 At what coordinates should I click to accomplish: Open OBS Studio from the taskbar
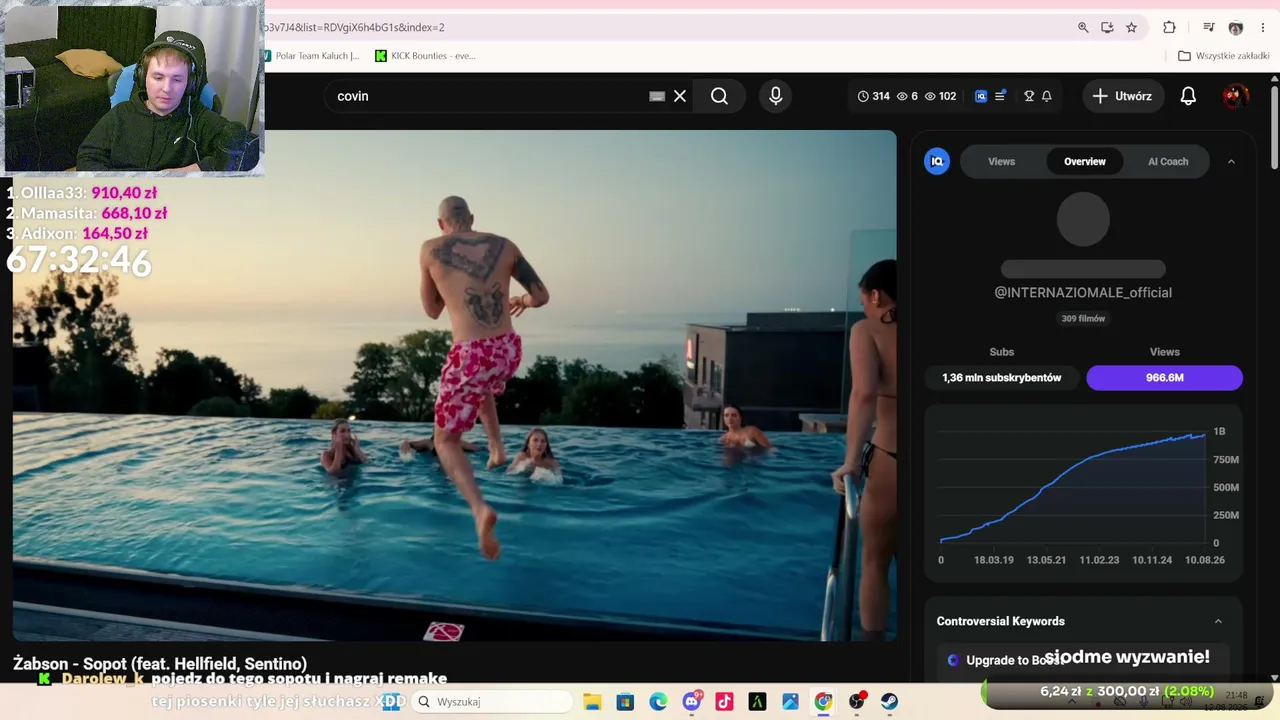click(856, 702)
